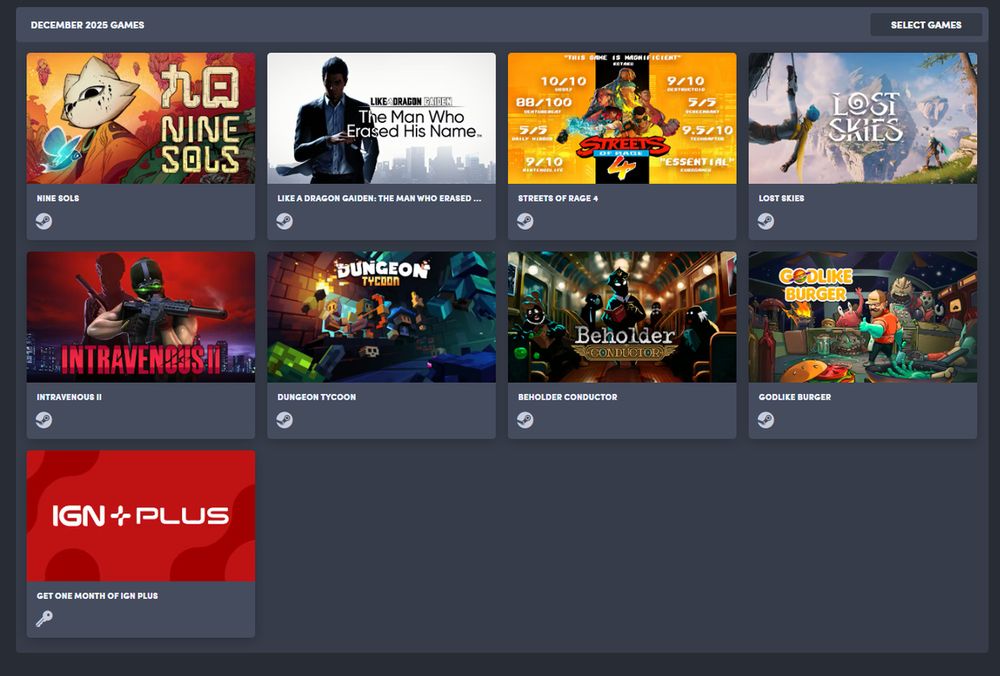Open the Lost Skies cover image
This screenshot has height=676, width=1000.
[863, 119]
